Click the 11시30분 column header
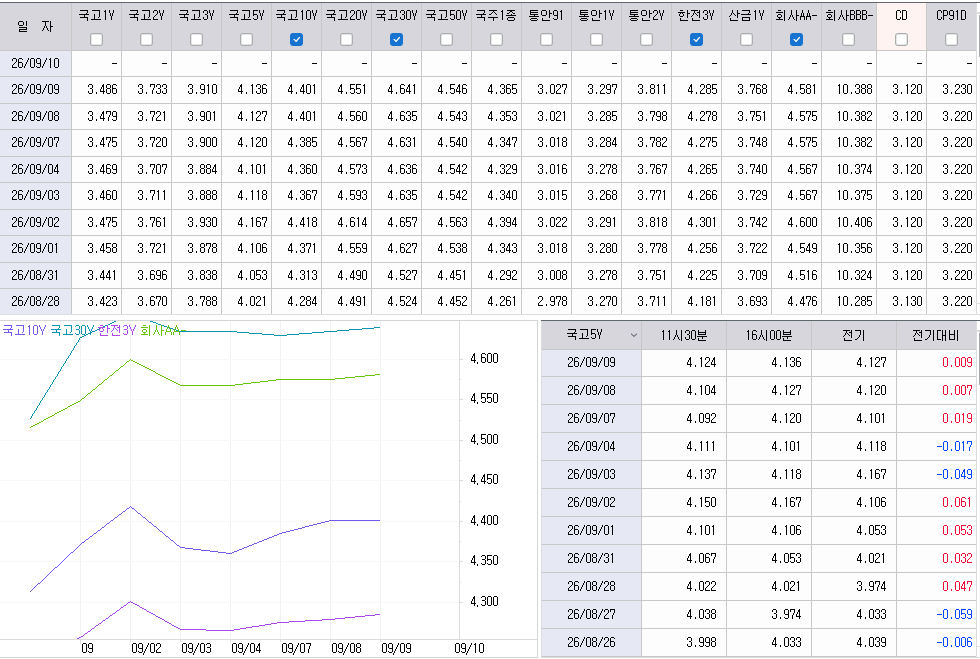Screen dimensions: 980x659 pos(684,335)
